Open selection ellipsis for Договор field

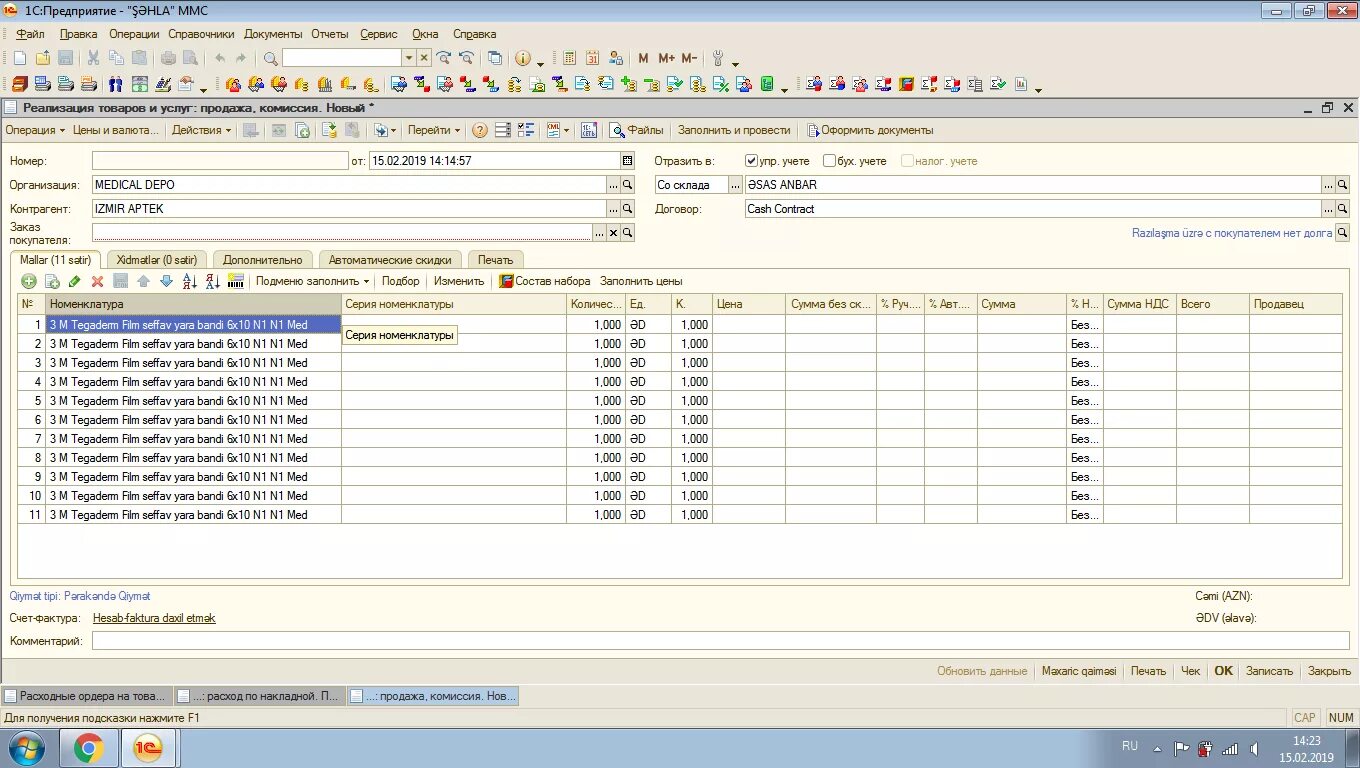pyautogui.click(x=1329, y=209)
